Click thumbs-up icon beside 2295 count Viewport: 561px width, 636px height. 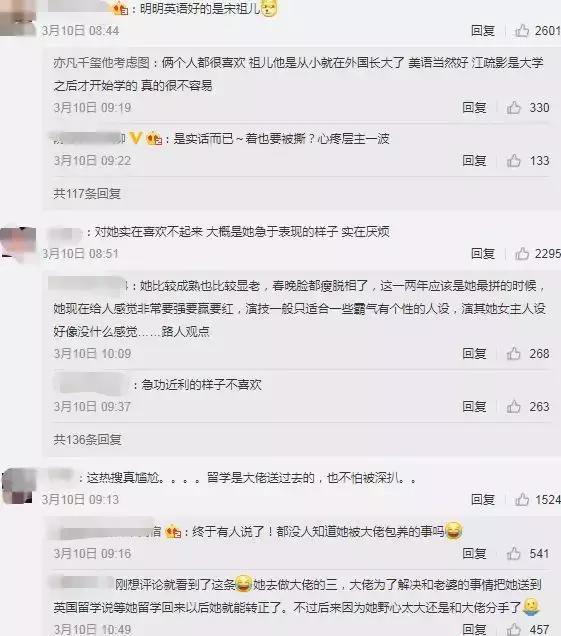point(522,254)
